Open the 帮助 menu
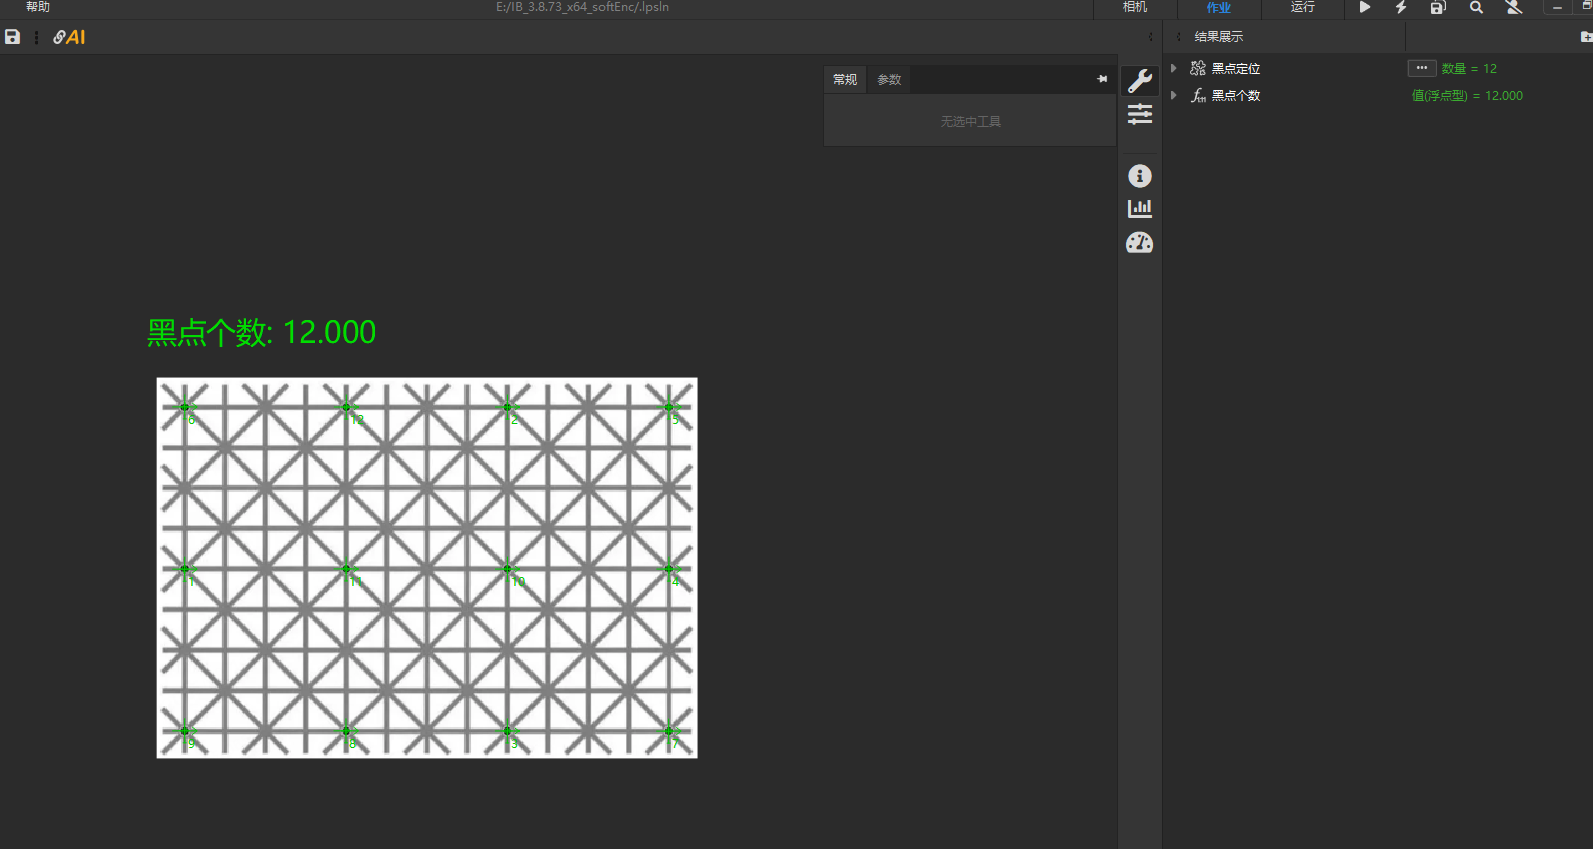This screenshot has width=1593, height=849. coord(38,7)
